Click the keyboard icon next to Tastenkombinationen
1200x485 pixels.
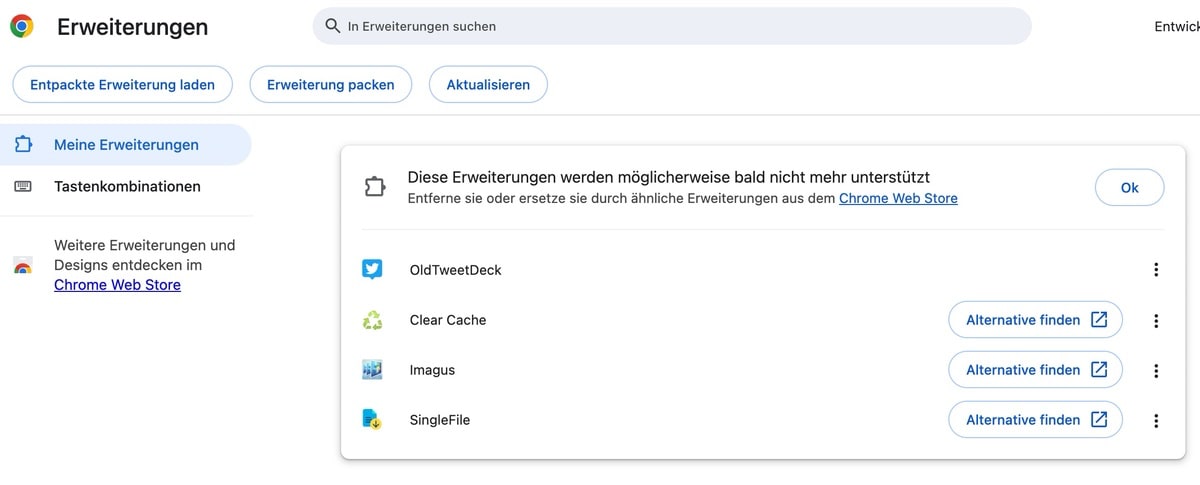click(x=23, y=187)
